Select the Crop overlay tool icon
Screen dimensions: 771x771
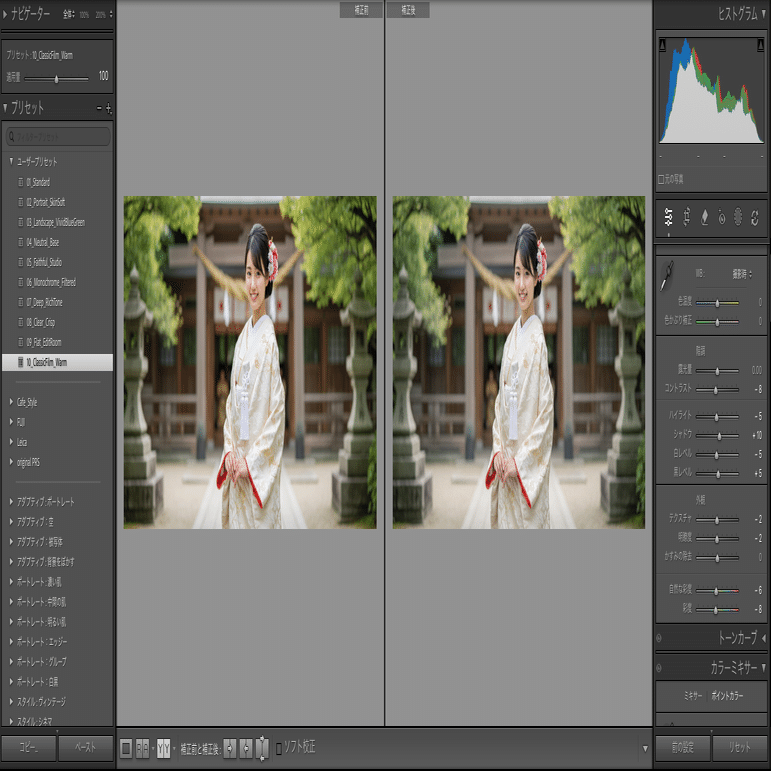pyautogui.click(x=686, y=217)
